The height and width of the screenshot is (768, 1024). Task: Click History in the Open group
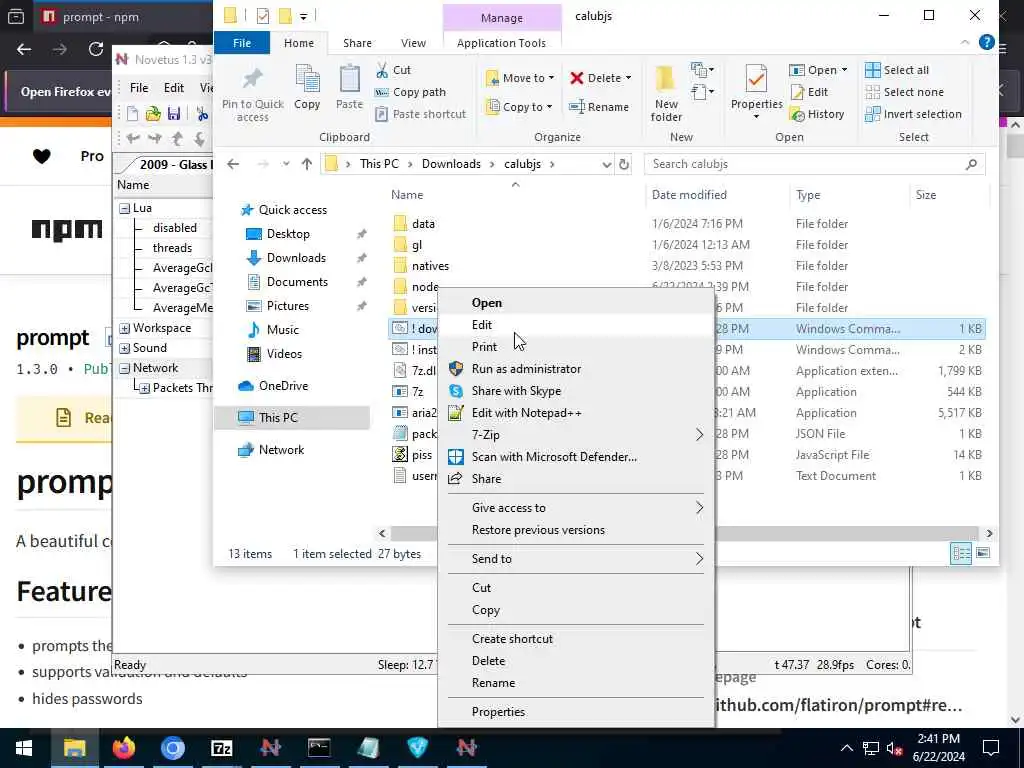(818, 114)
